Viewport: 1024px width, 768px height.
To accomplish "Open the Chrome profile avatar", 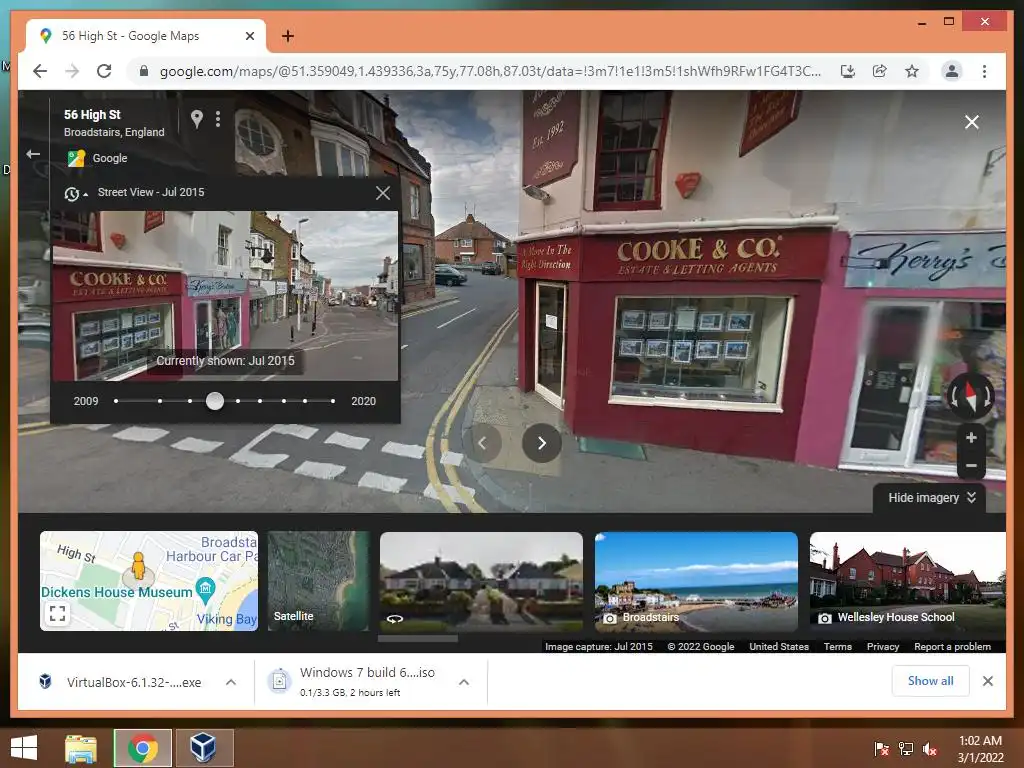I will [x=952, y=71].
